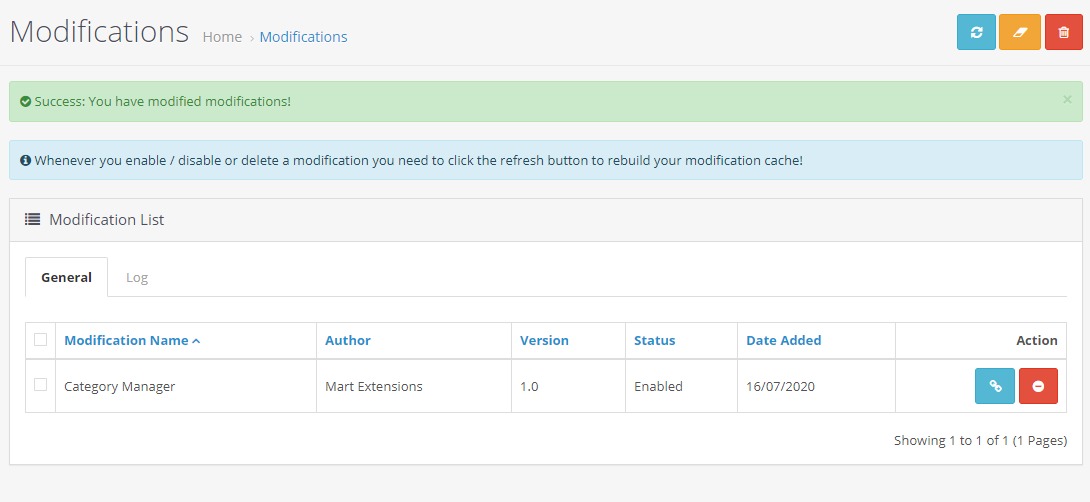Viewport: 1090px width, 502px height.
Task: Check the Category Manager row checkbox
Action: click(41, 385)
